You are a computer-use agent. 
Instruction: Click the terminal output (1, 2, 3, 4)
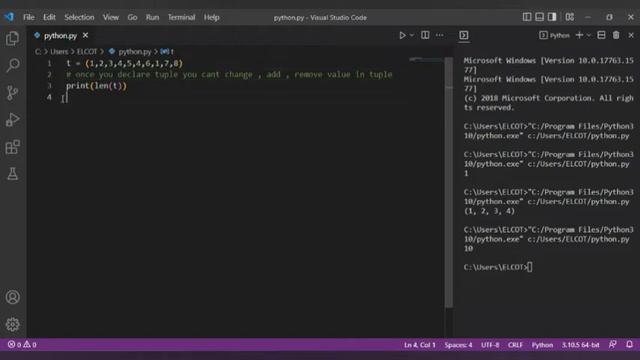pos(489,211)
